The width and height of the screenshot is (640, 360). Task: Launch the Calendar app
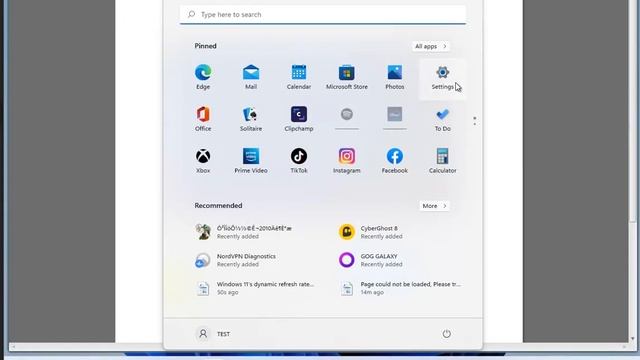299,77
